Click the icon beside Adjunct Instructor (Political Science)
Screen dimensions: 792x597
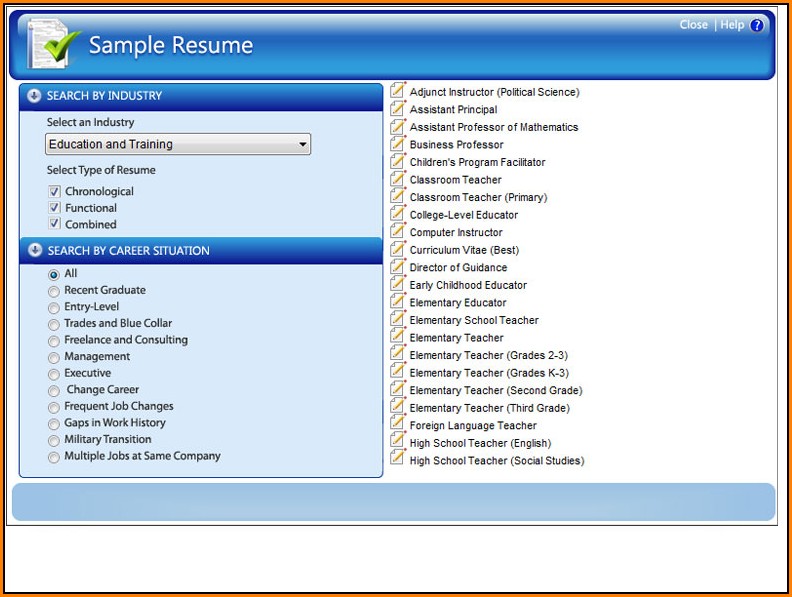[397, 91]
